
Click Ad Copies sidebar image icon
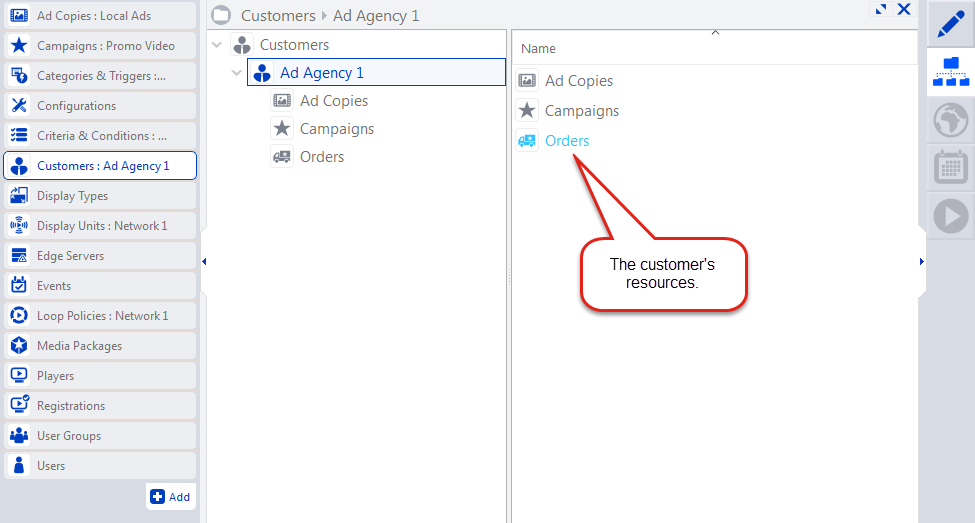[x=19, y=16]
